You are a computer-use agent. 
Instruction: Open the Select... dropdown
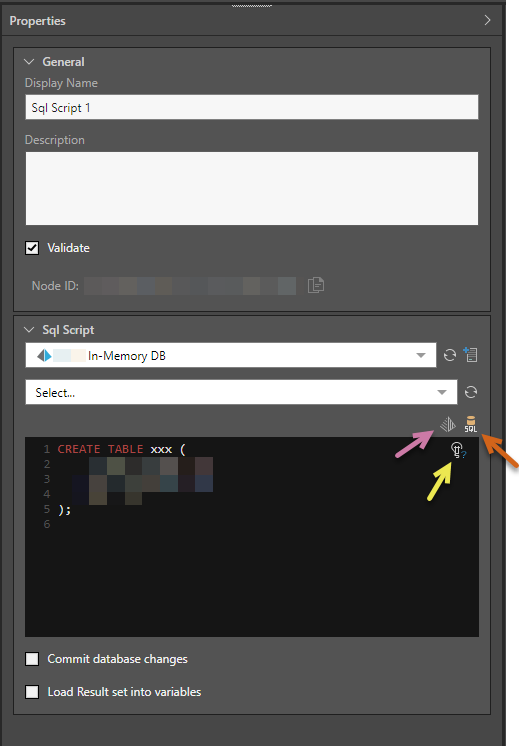coord(241,393)
